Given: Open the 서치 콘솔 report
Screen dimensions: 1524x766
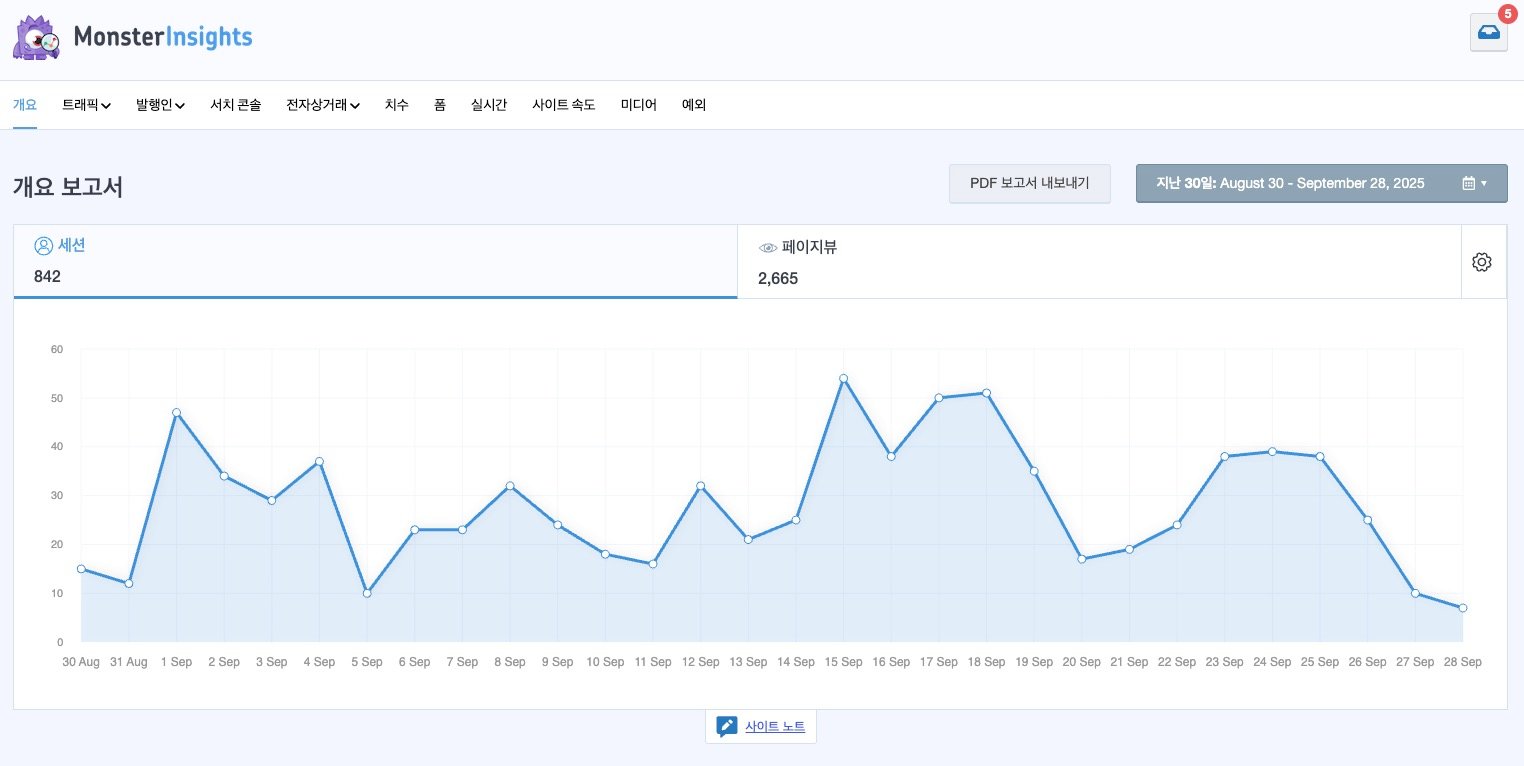Looking at the screenshot, I should (235, 105).
